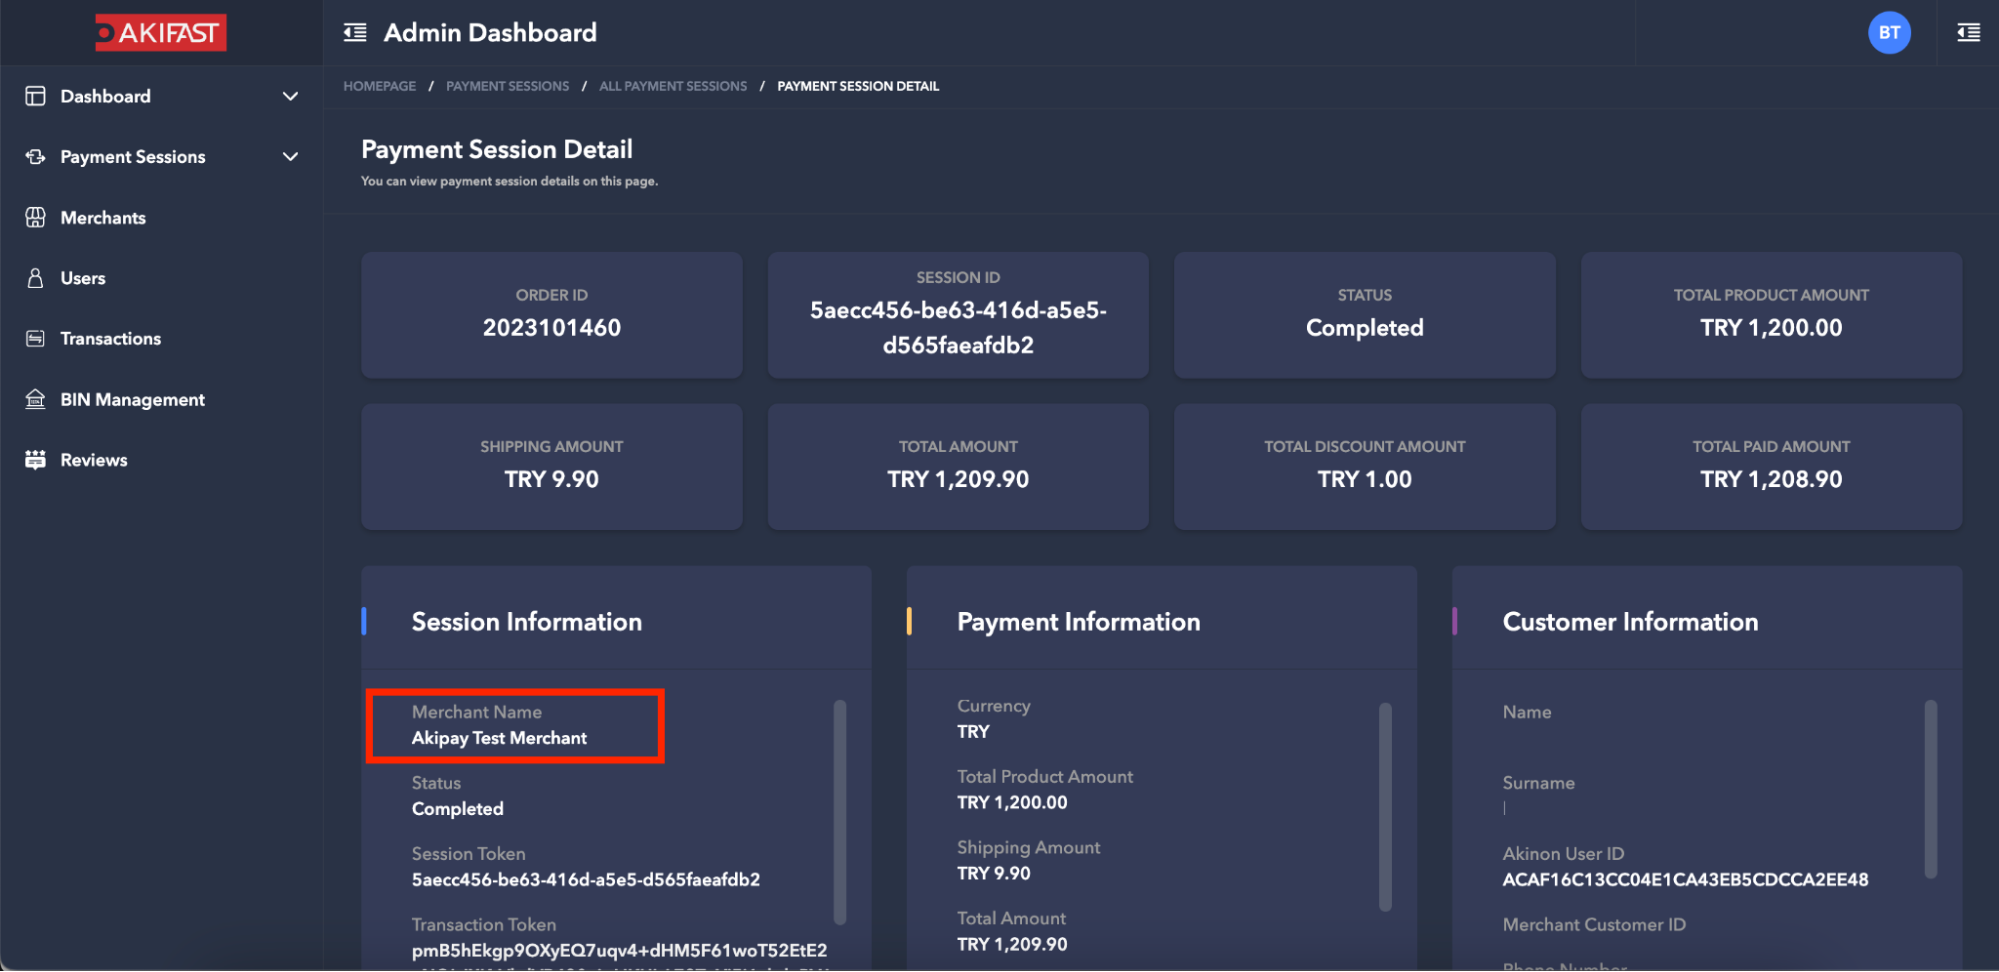Go to the Transactions menu item
Viewport: 1999px width, 972px height.
(x=110, y=339)
